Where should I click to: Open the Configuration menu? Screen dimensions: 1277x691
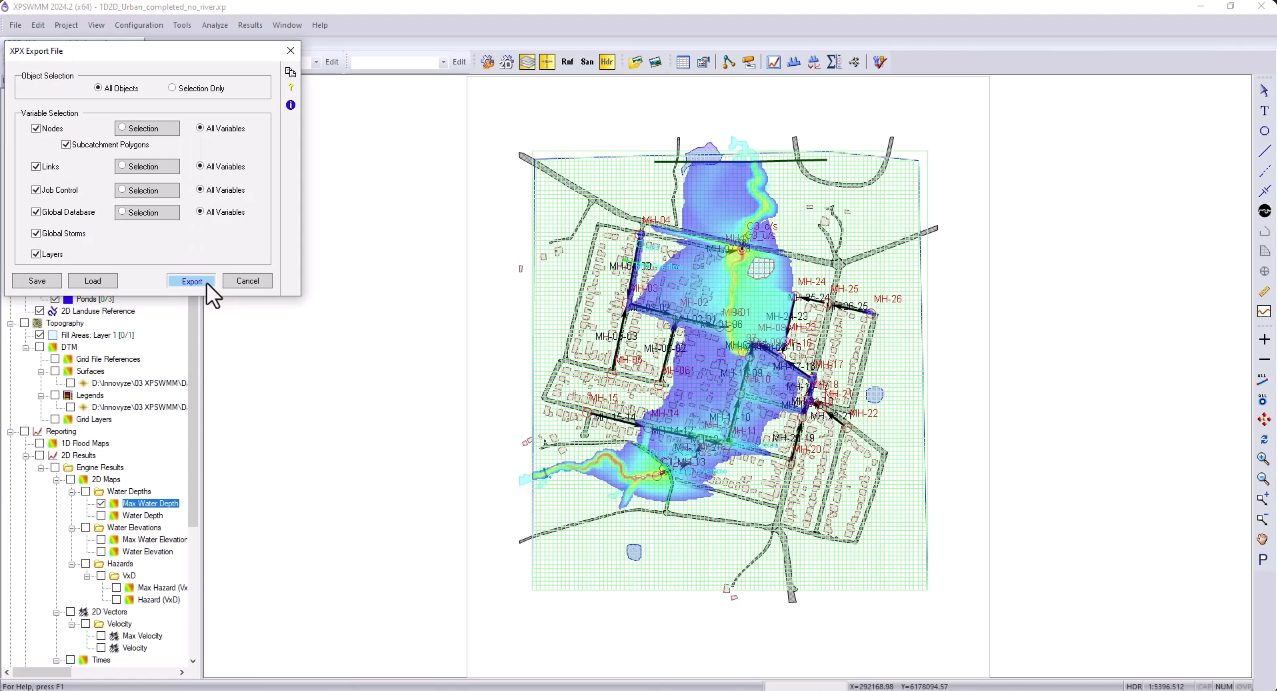point(139,25)
